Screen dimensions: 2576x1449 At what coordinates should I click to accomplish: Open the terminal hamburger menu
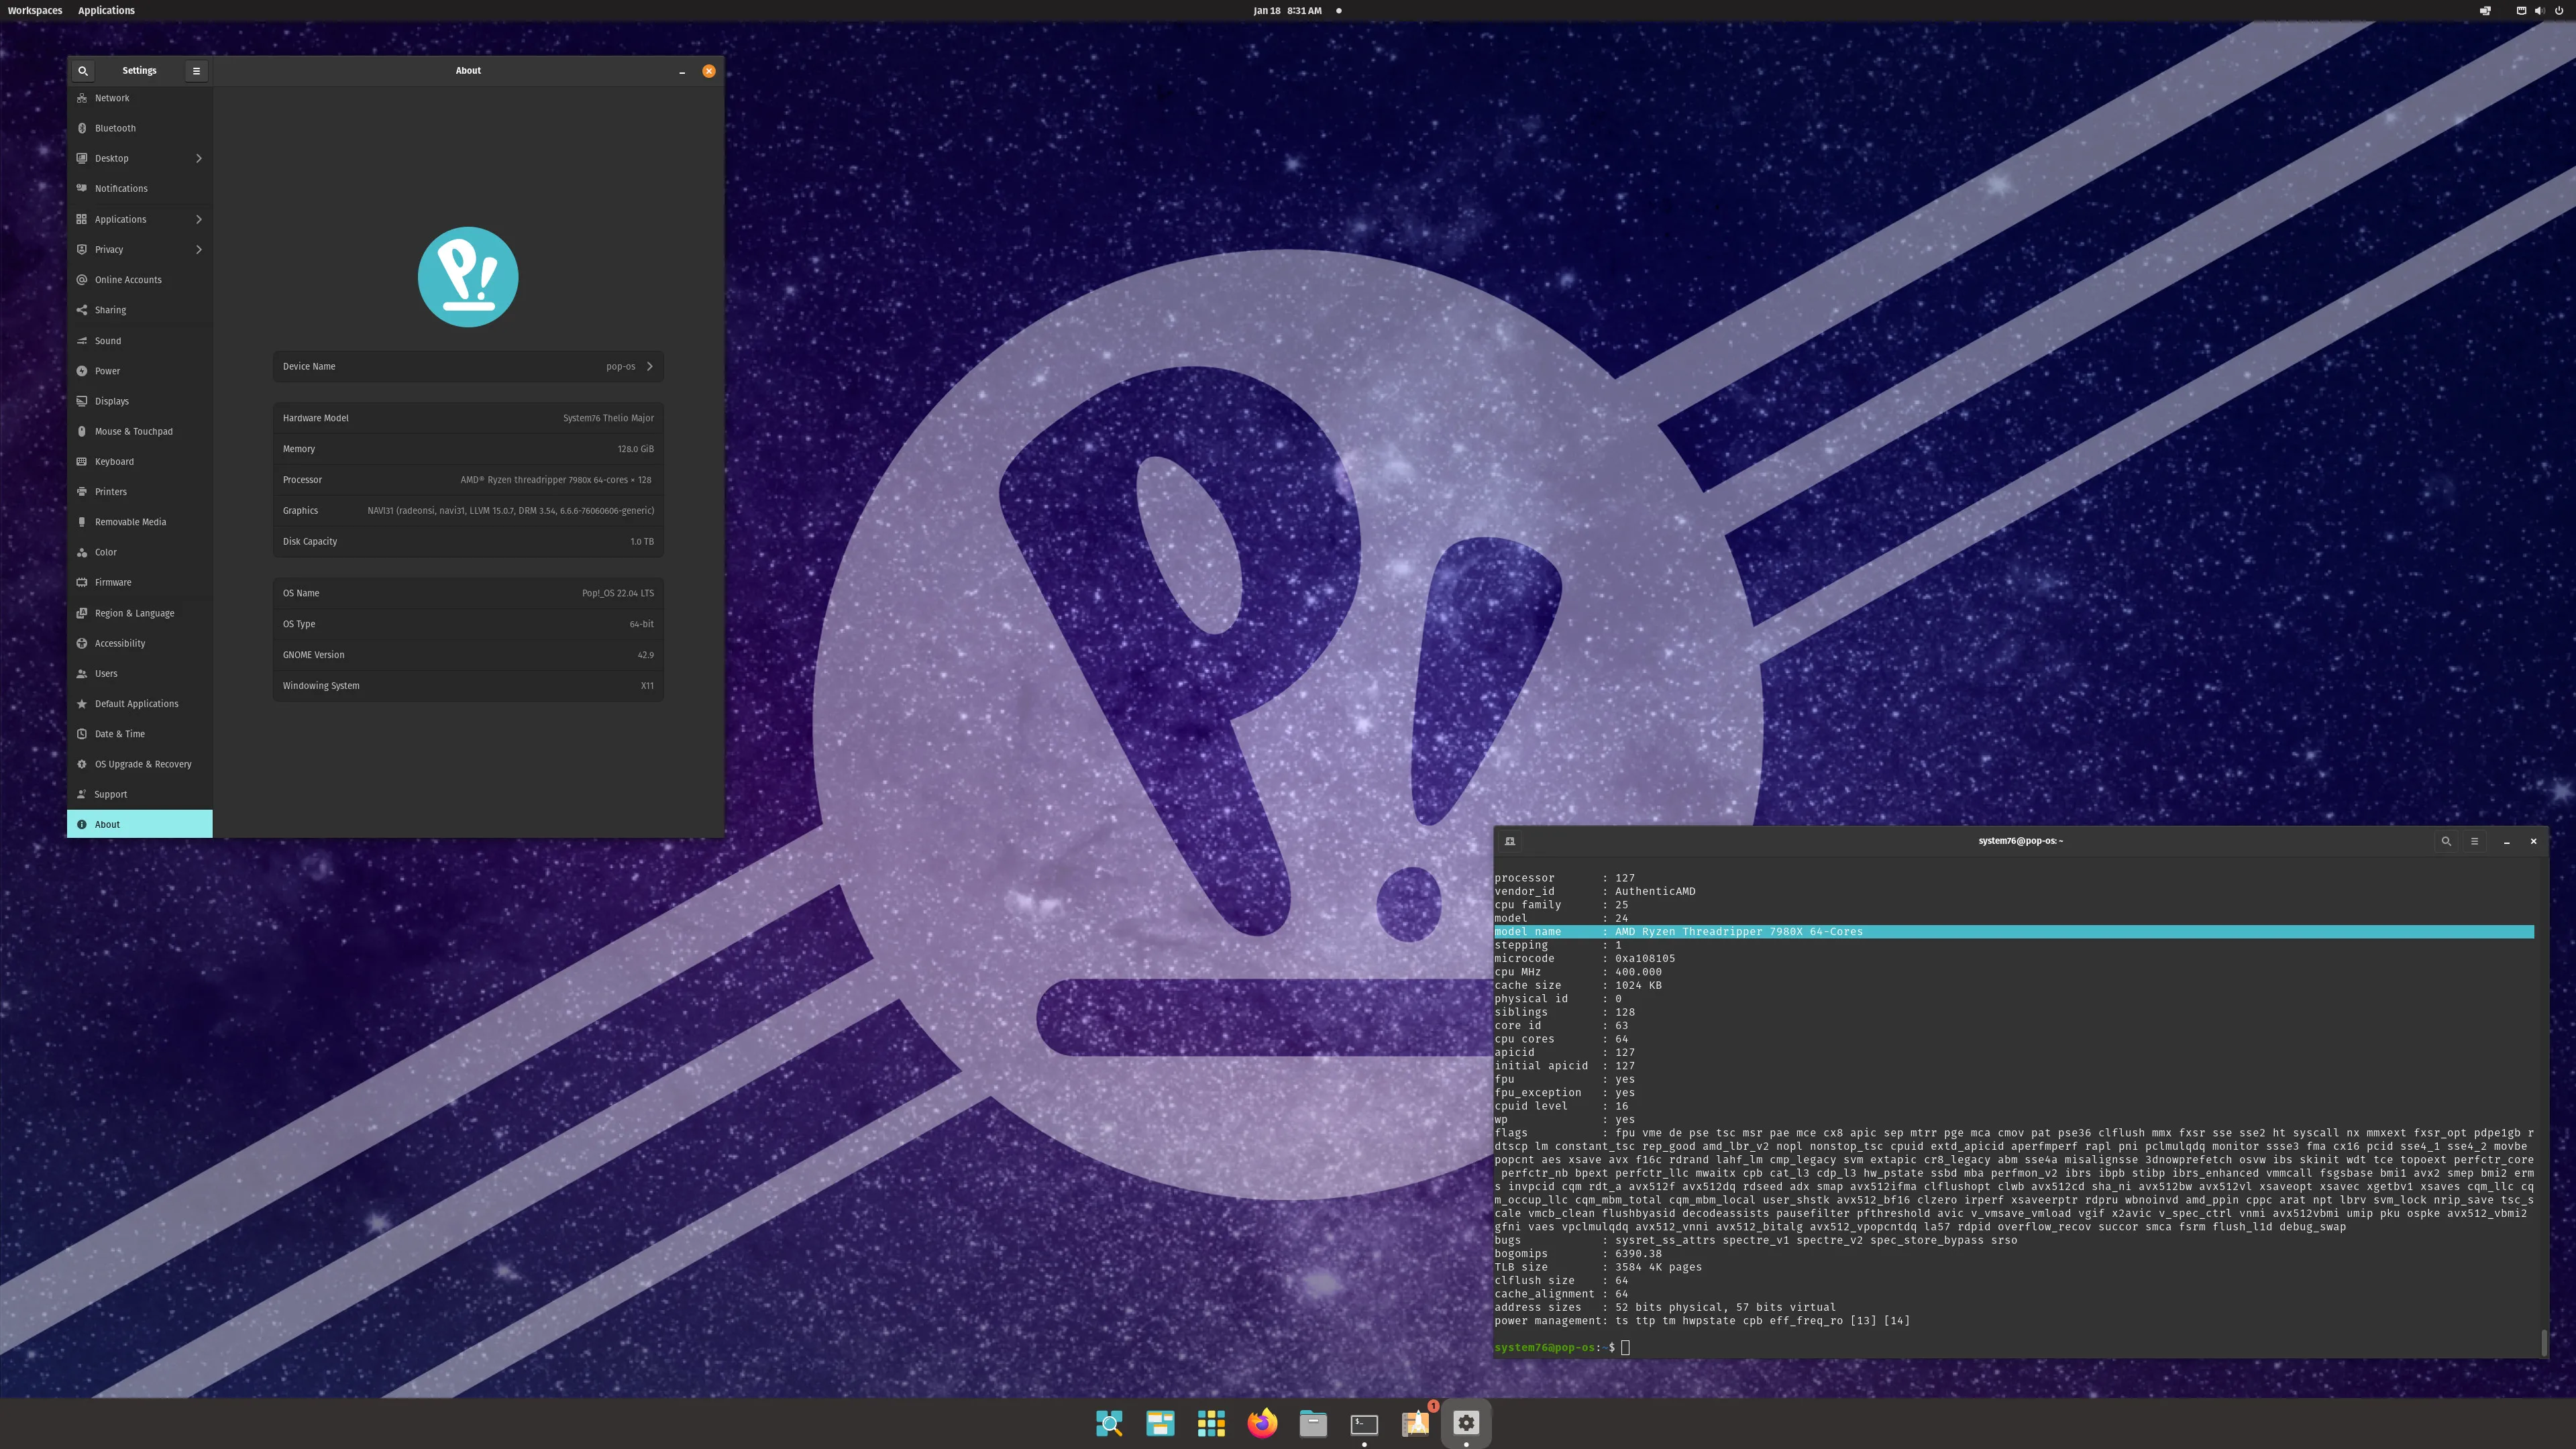[2474, 841]
